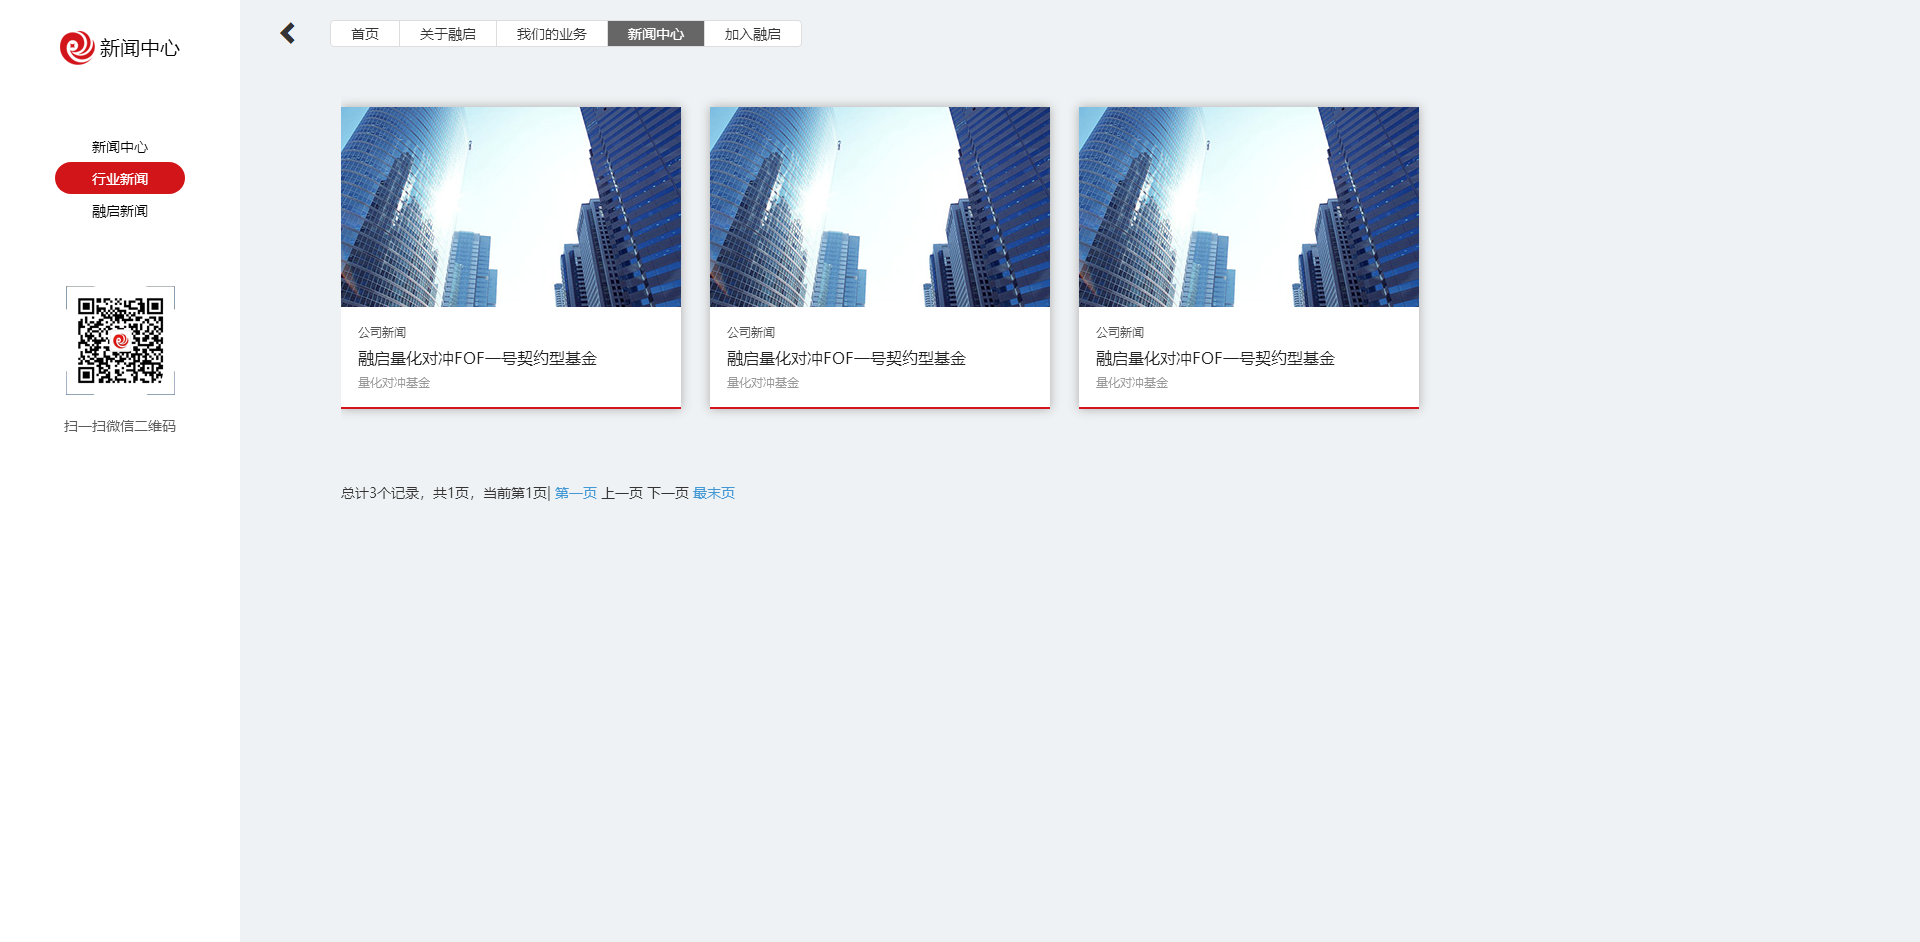Click the red swirl logo icon
The width and height of the screenshot is (1920, 942).
pos(76,47)
